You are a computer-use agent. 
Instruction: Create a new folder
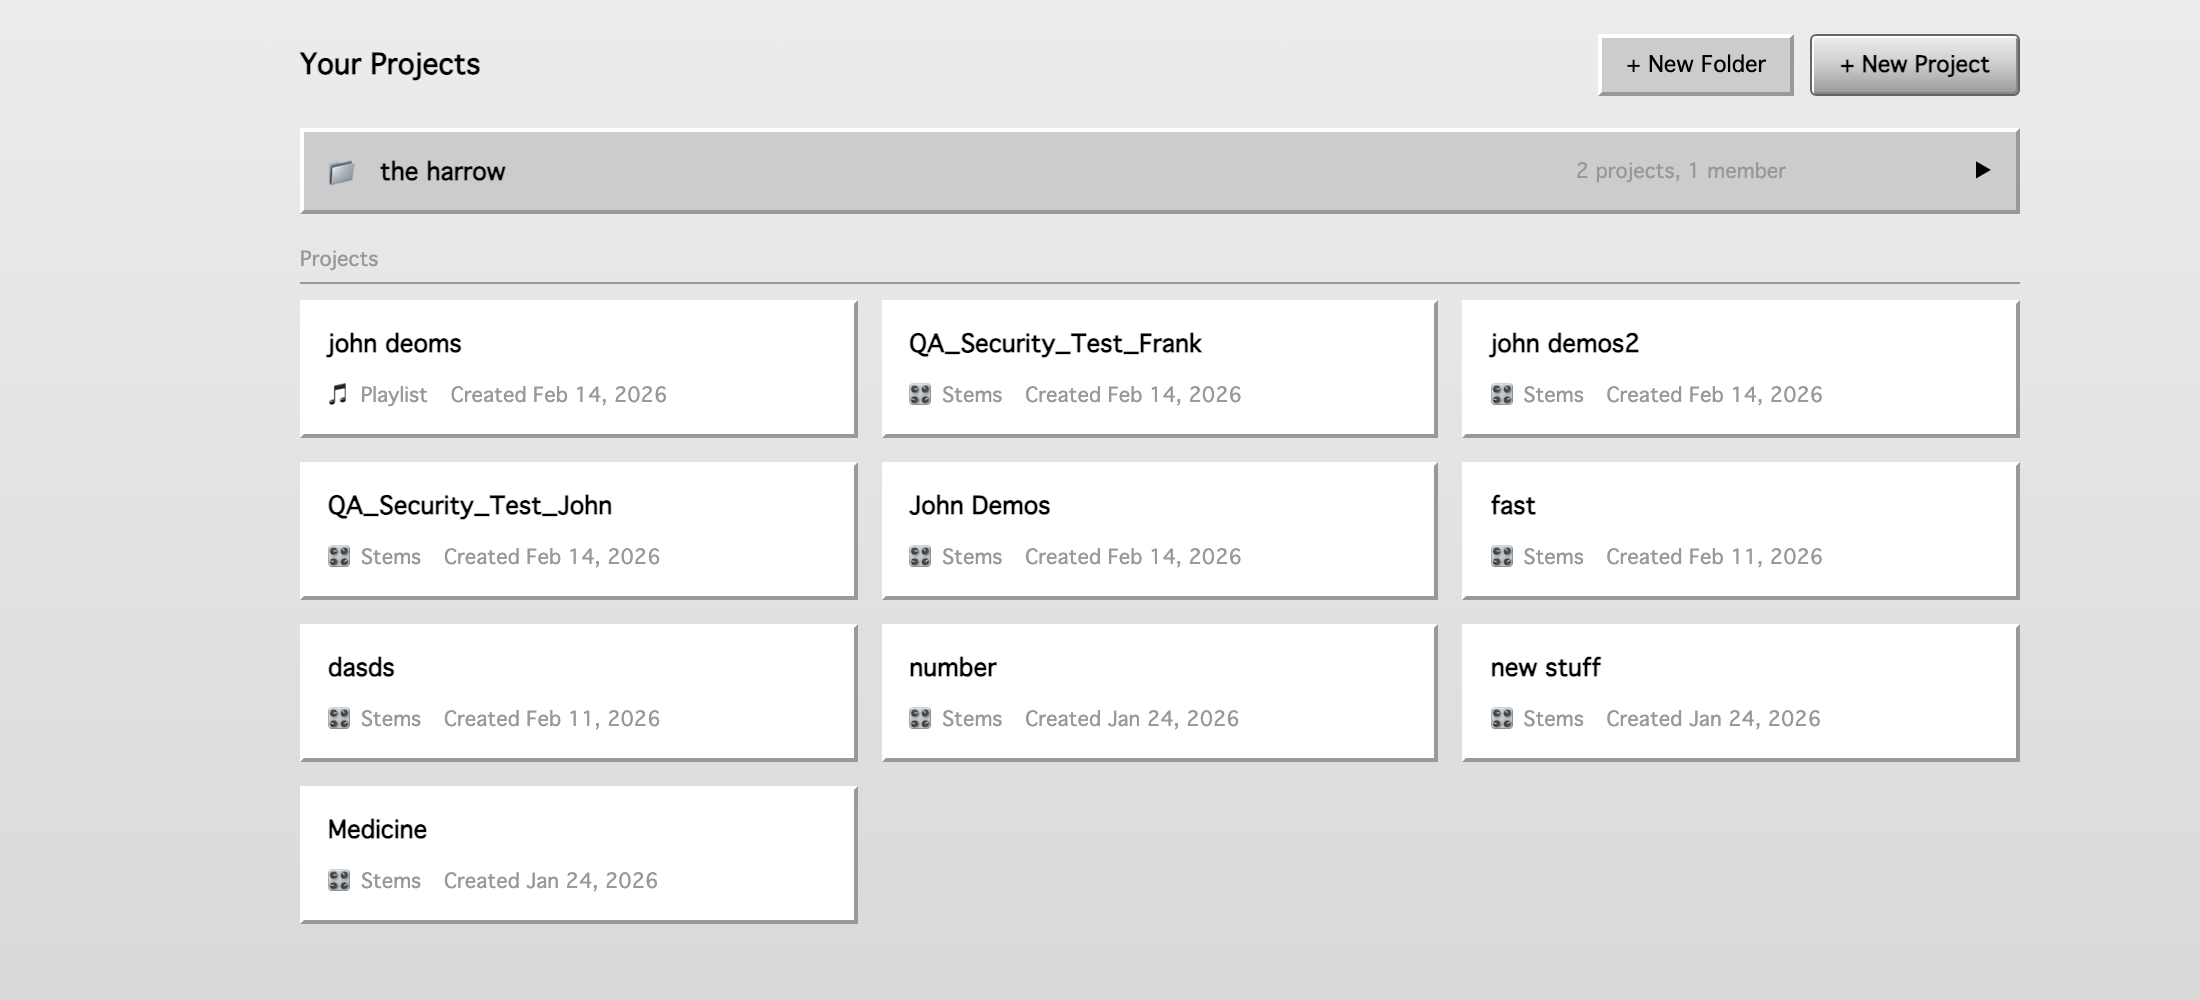(1694, 64)
